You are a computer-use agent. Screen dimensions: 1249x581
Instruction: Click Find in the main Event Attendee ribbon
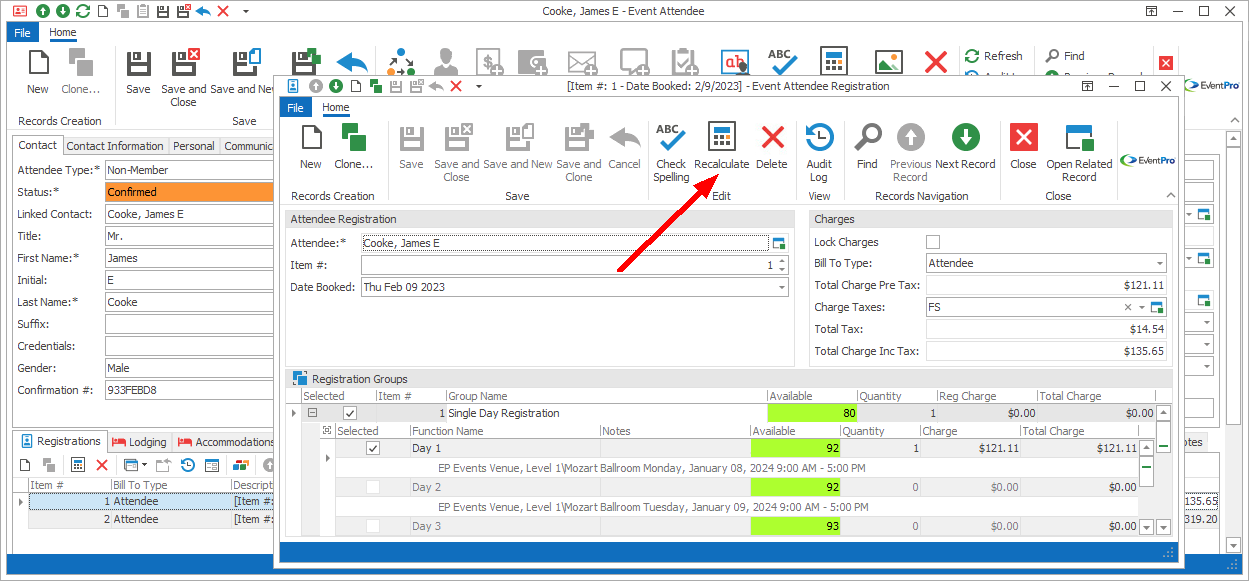click(x=1065, y=56)
